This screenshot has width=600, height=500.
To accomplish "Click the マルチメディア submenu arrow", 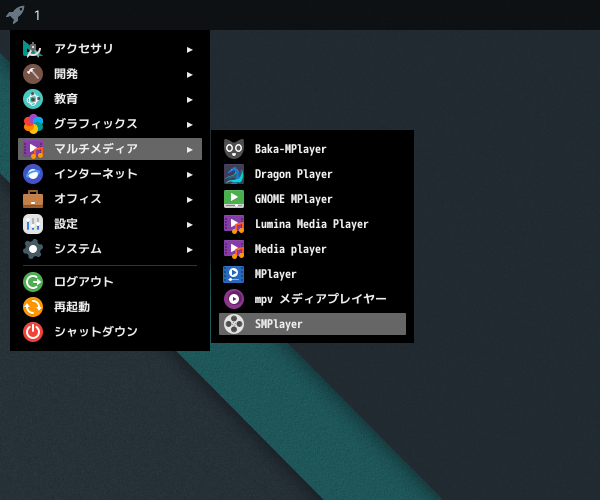I will [189, 150].
